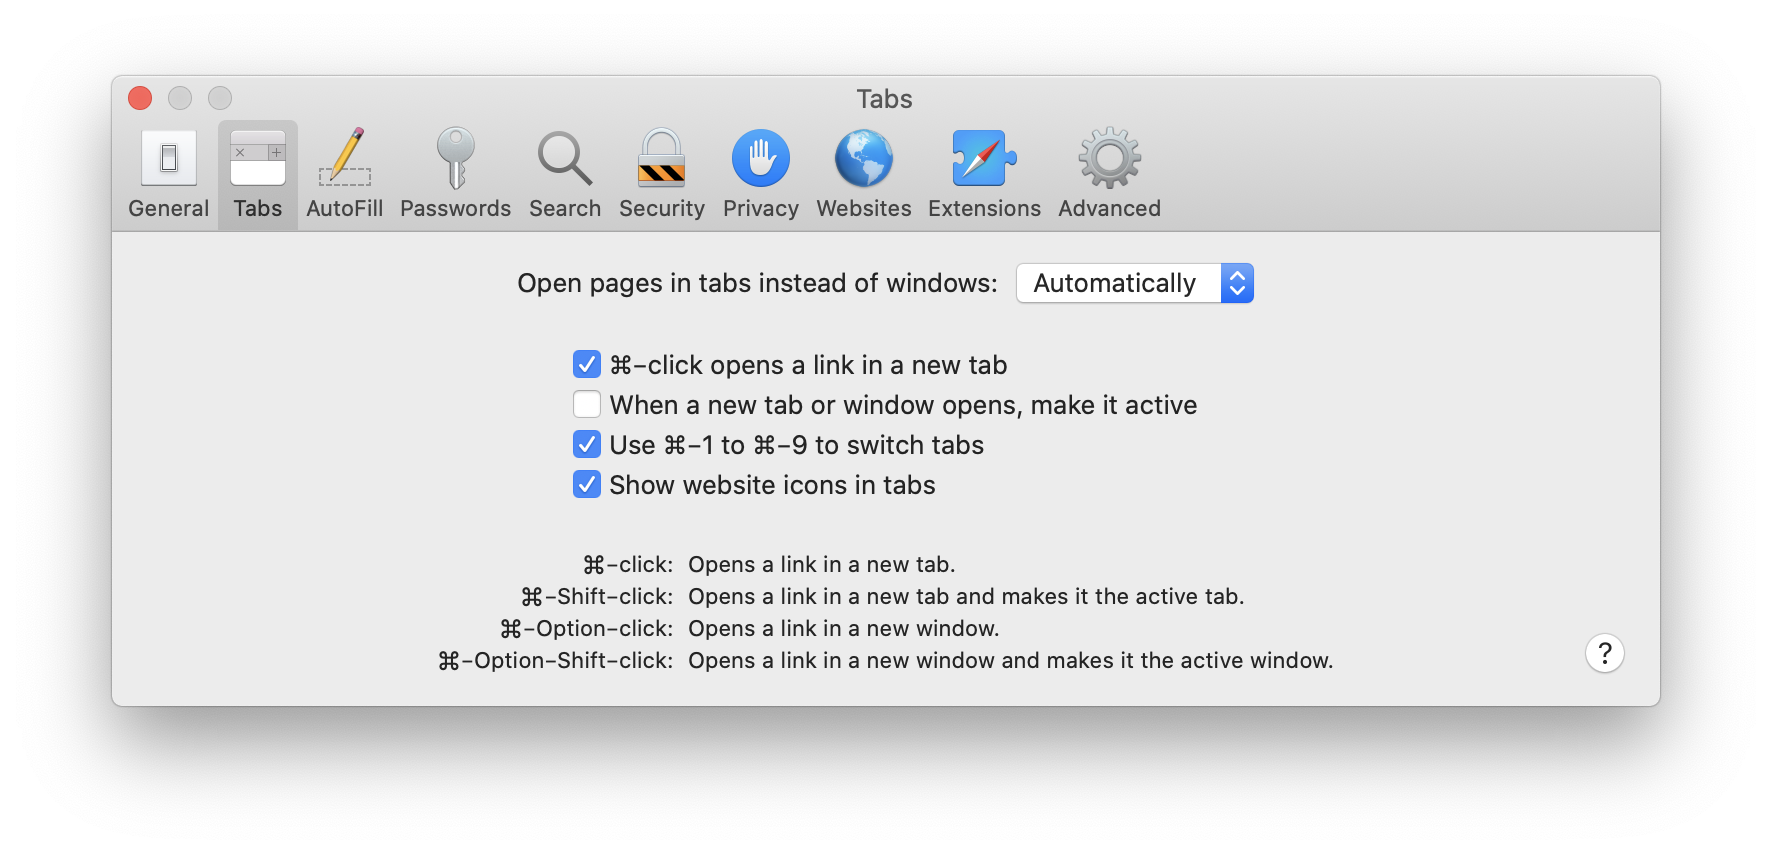Uncheck Show website icons in tabs
Viewport: 1772px width, 854px height.
(587, 484)
